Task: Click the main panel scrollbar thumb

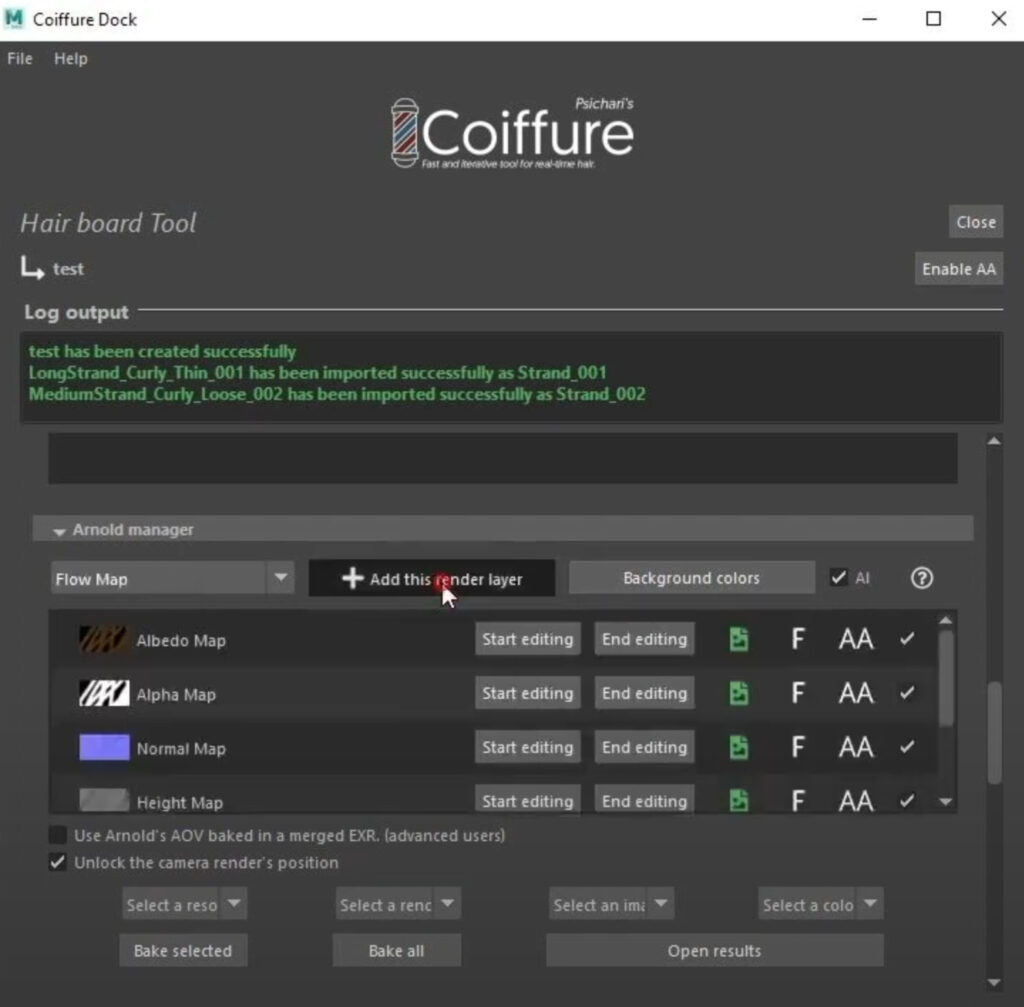Action: (994, 733)
